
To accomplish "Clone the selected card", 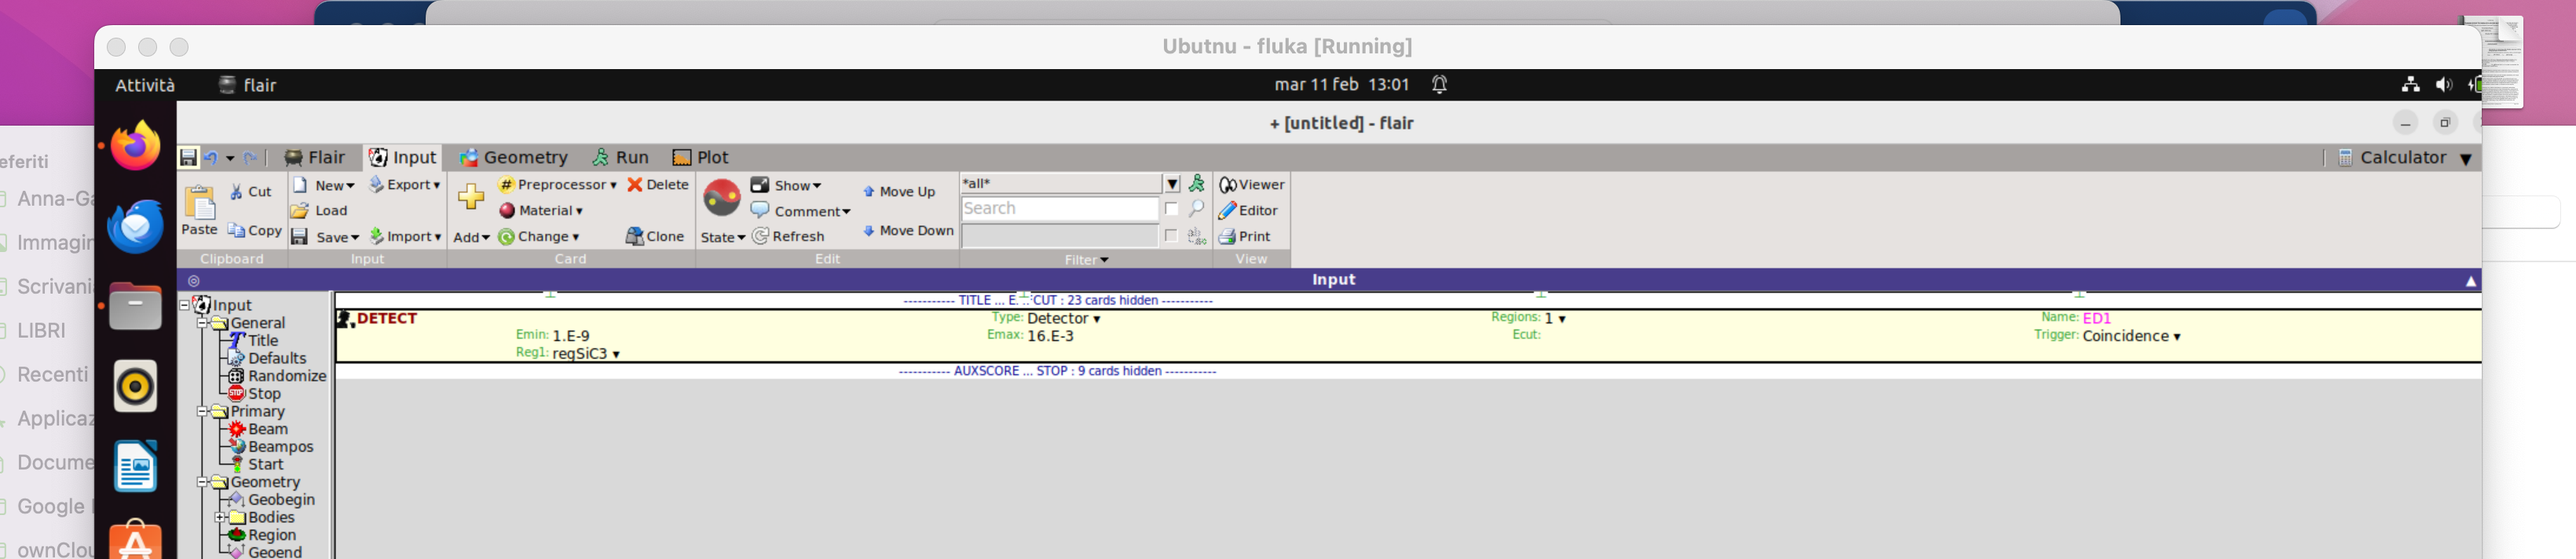I will pyautogui.click(x=655, y=236).
